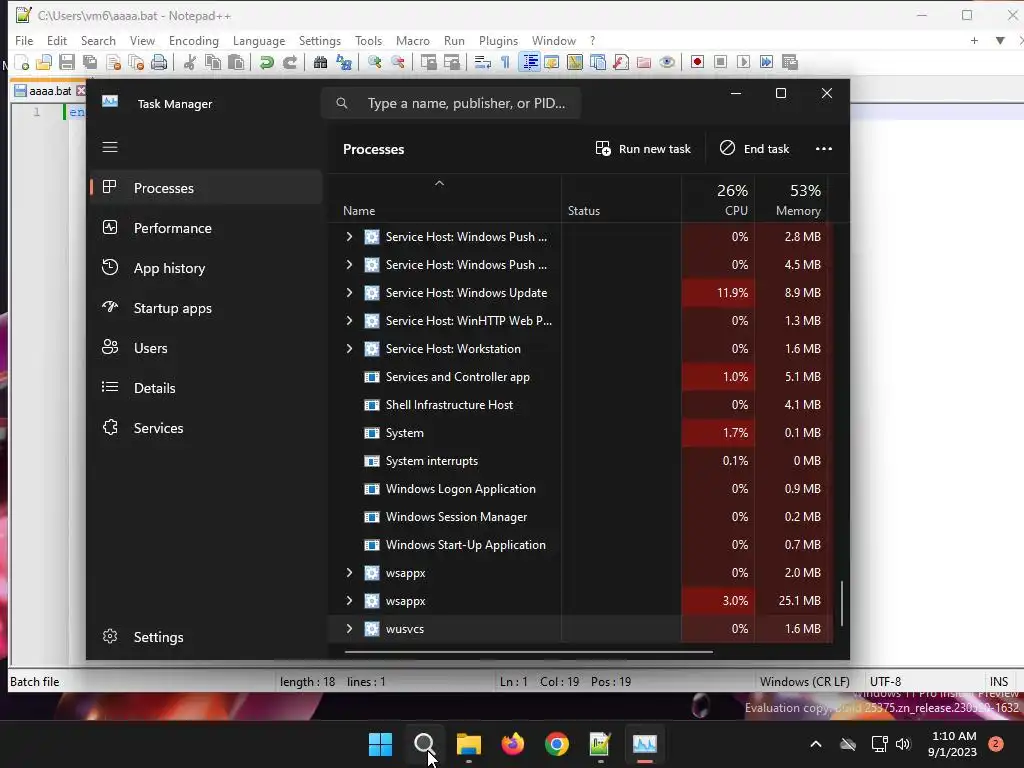Click the Zoom In icon in Notepad++
This screenshot has height=768, width=1024.
coord(374,63)
